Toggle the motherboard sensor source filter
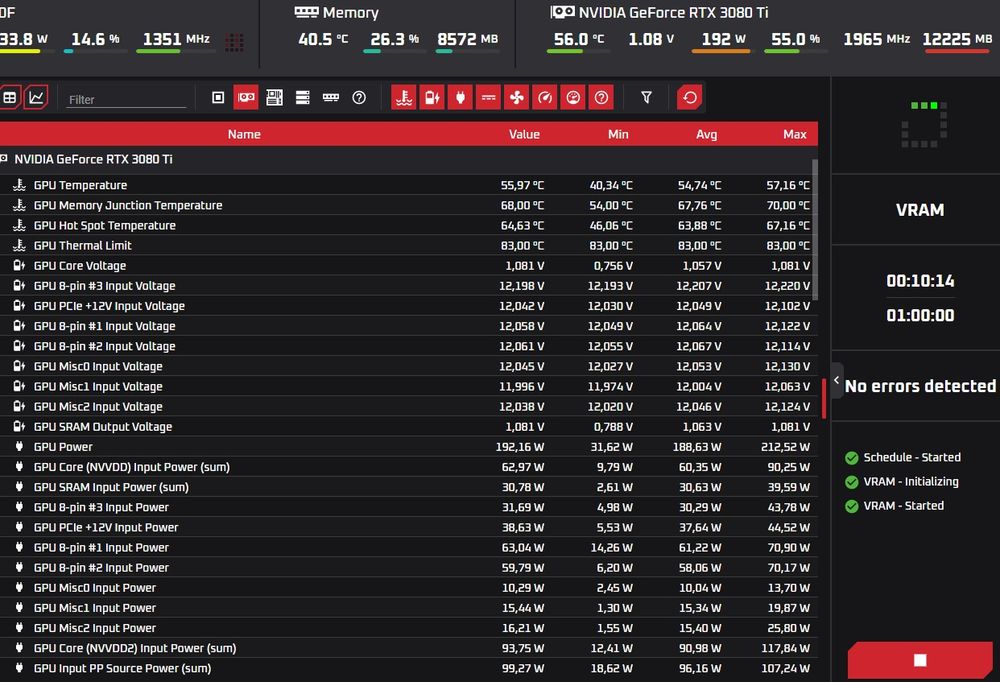Image resolution: width=1000 pixels, height=682 pixels. pos(274,98)
